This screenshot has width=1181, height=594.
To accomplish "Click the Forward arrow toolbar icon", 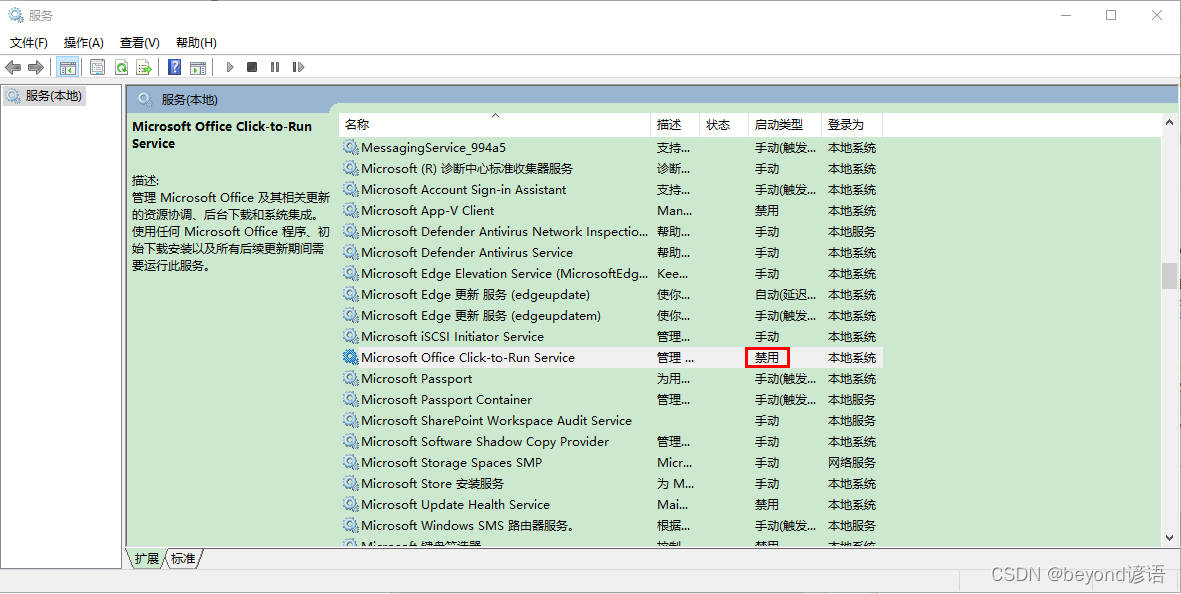I will pos(35,68).
